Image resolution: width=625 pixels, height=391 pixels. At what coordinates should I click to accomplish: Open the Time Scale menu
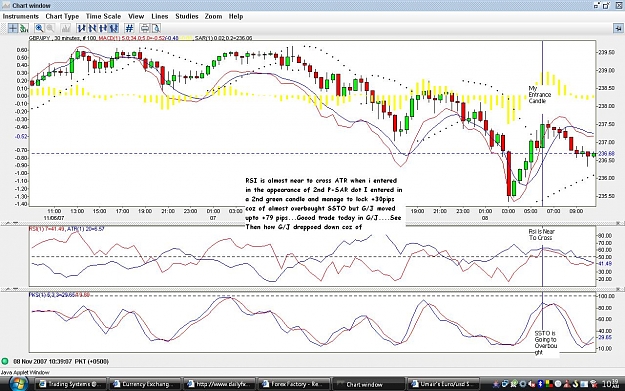click(x=103, y=16)
